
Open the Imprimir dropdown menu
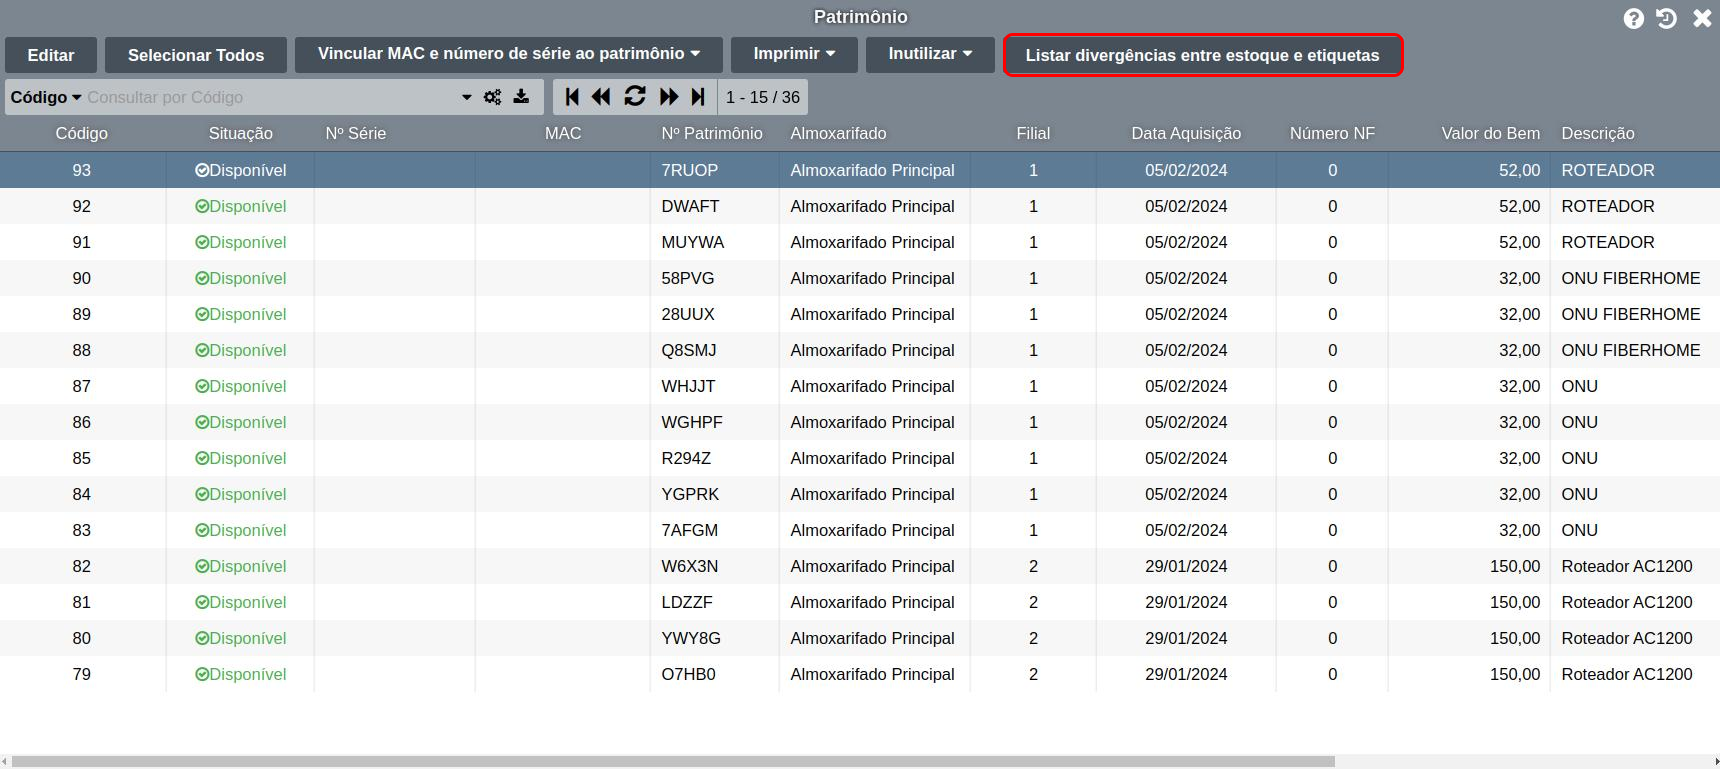tap(794, 54)
